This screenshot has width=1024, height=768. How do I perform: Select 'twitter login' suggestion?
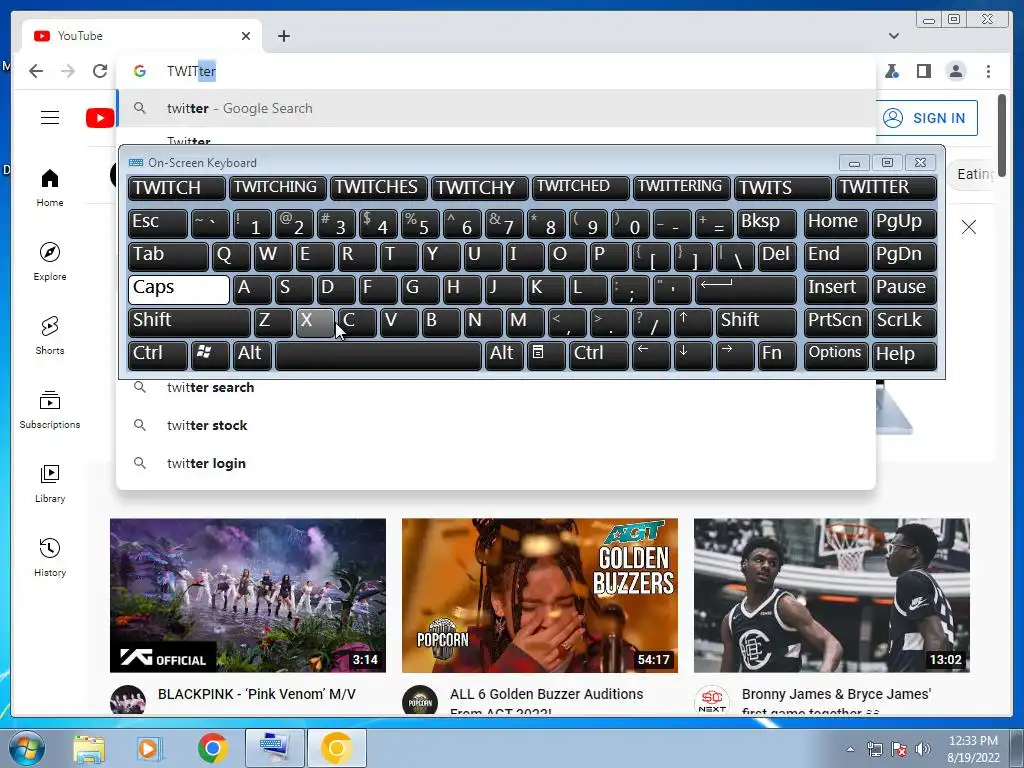click(x=496, y=463)
